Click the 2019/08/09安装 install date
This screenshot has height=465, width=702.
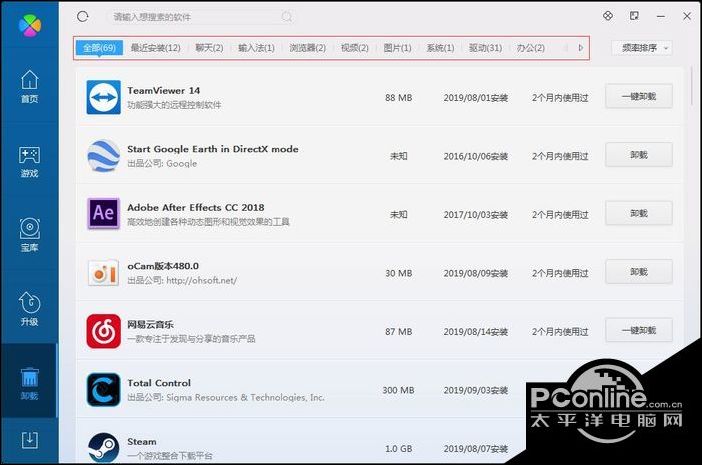pos(475,273)
